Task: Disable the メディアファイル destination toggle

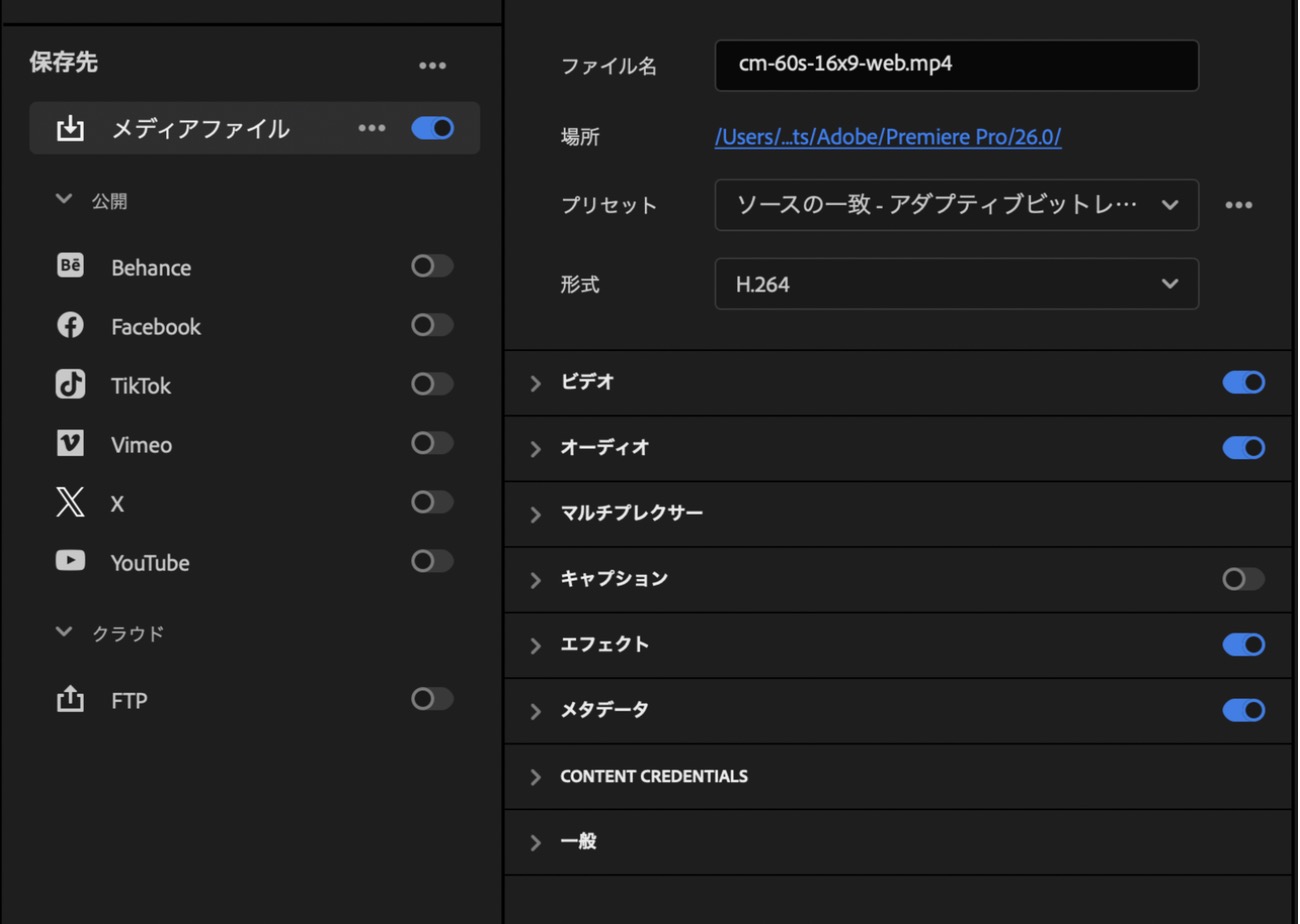Action: coord(433,128)
